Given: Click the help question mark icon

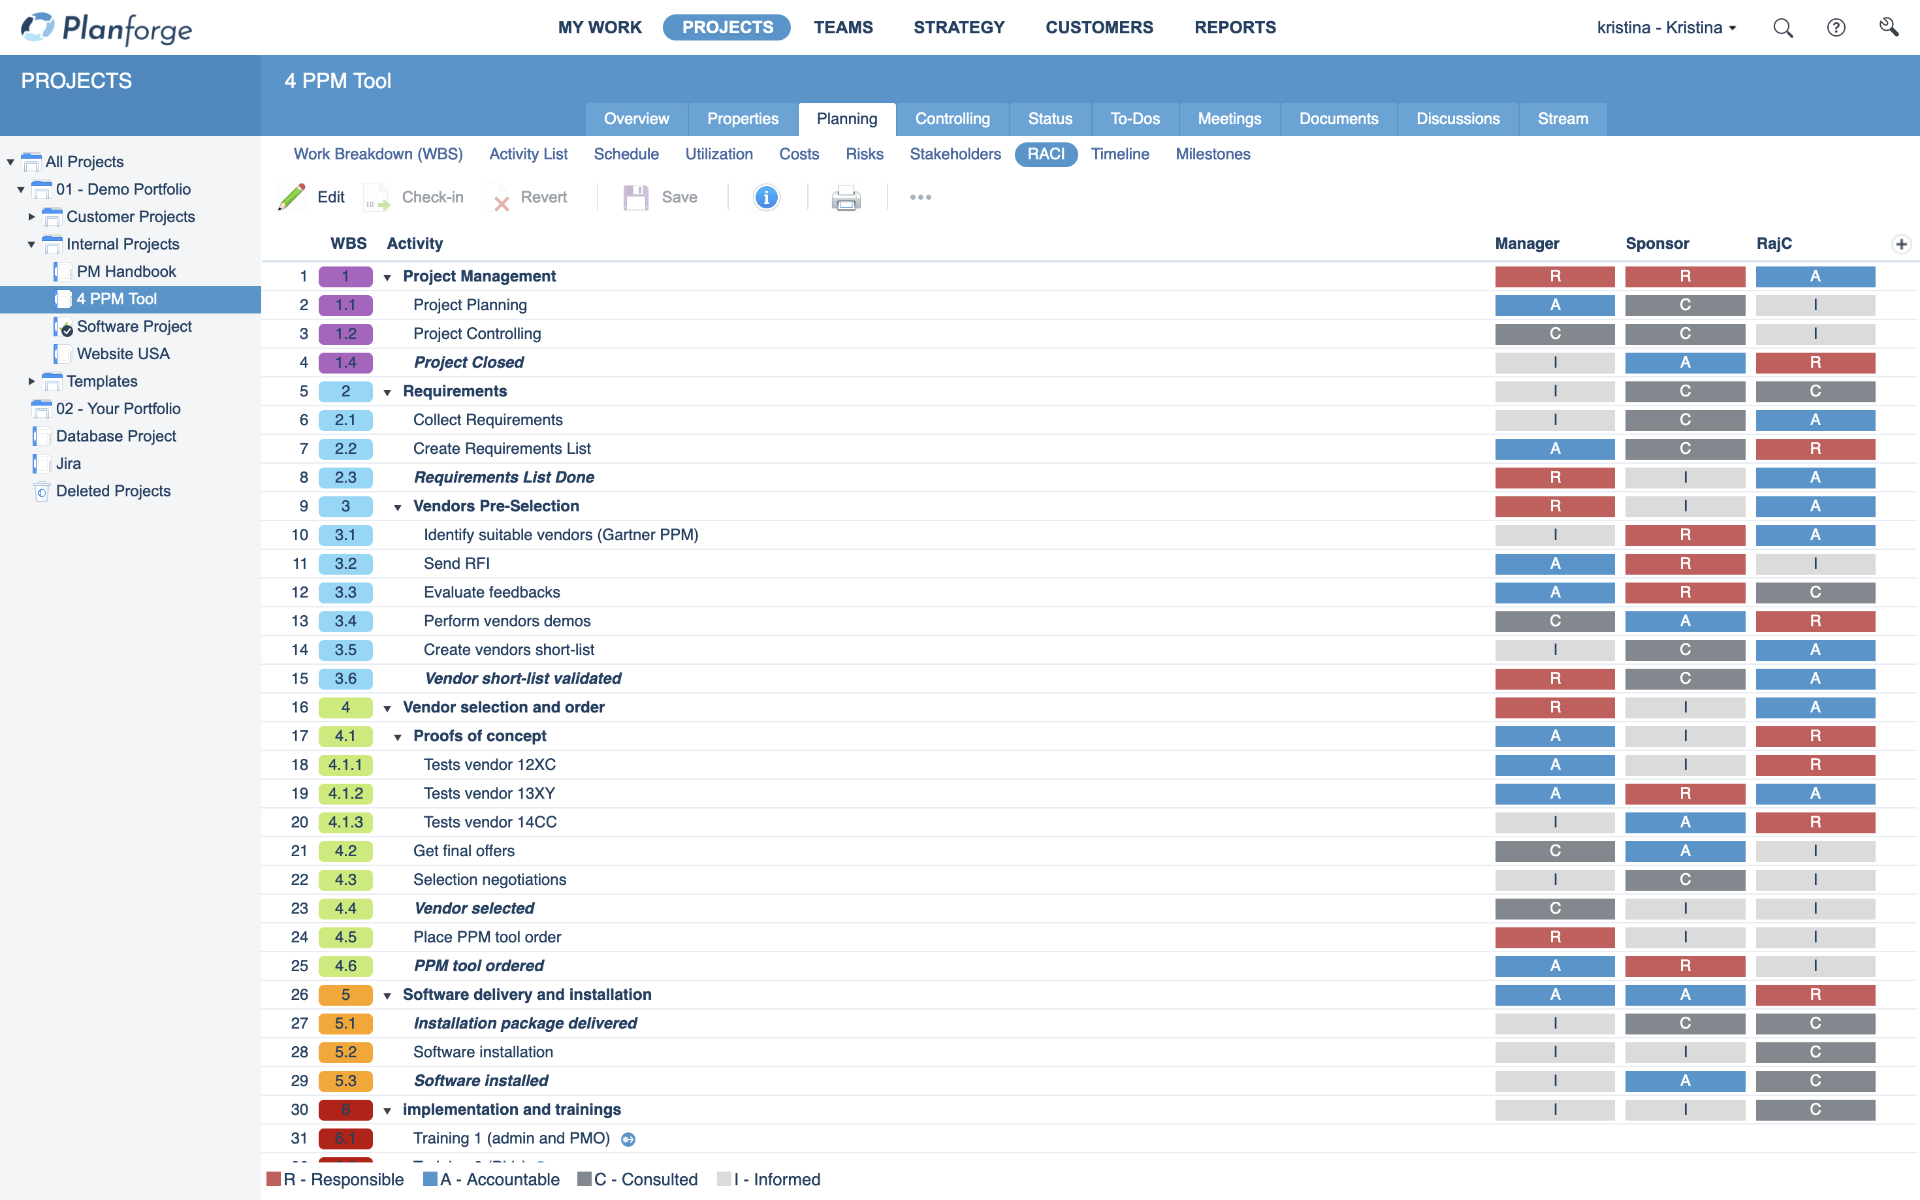Looking at the screenshot, I should [1836, 28].
